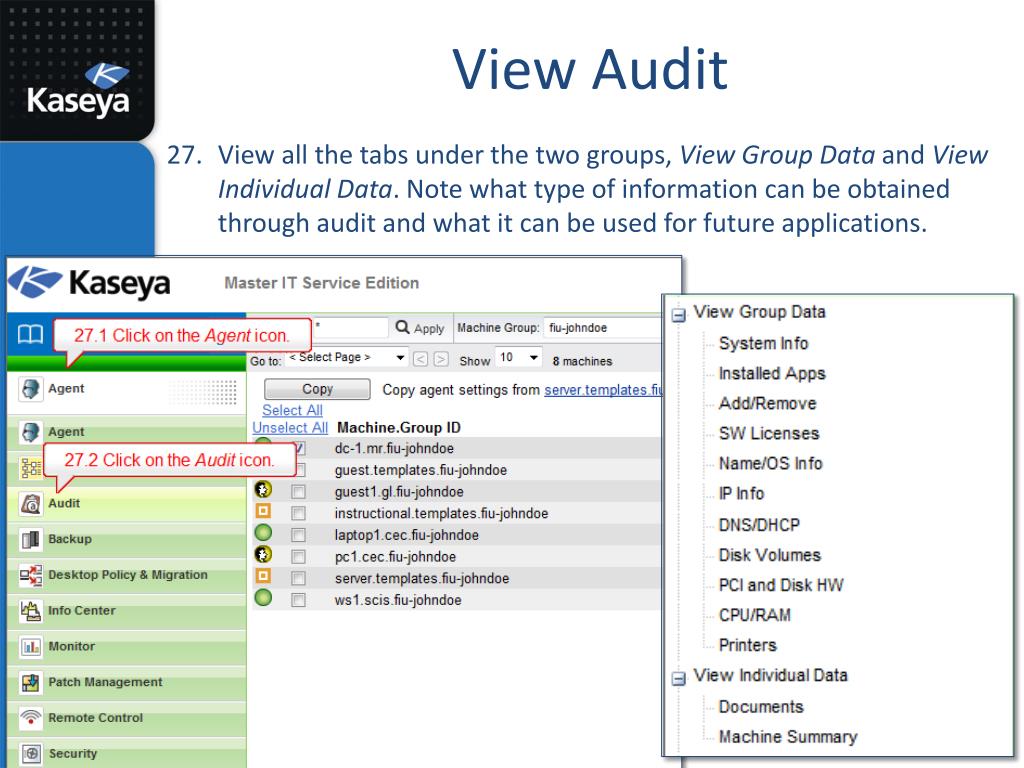The image size is (1024, 768).
Task: Select the server.templates.fiu-johndoe machine name in the list
Action: click(x=422, y=579)
